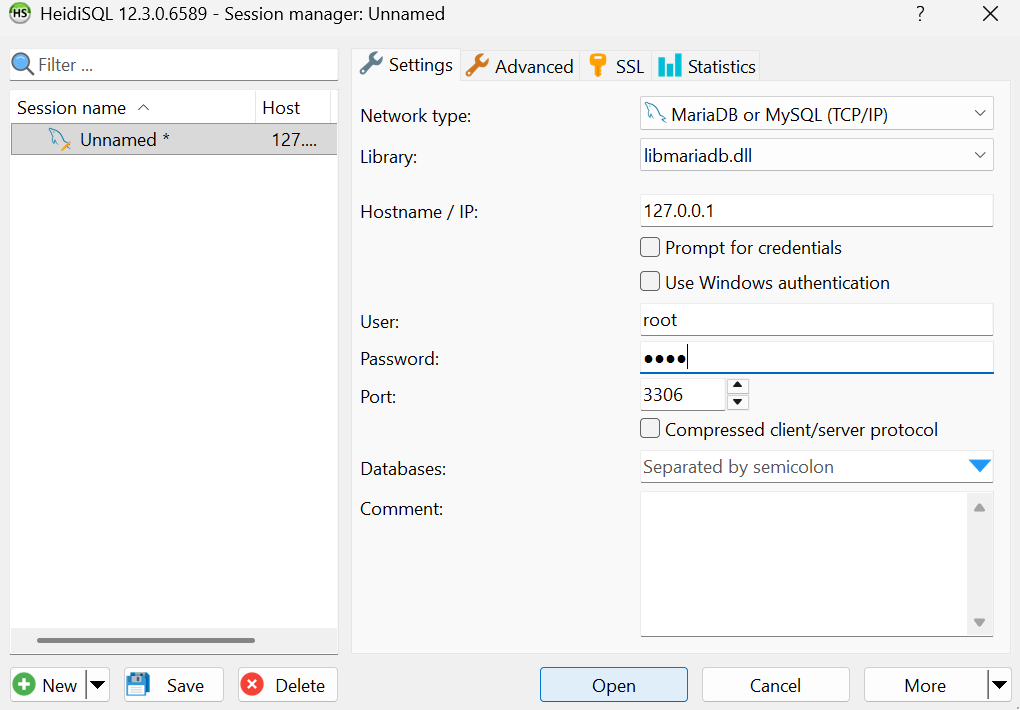Click the Comment text area
Viewport: 1020px width, 710px height.
(803, 564)
